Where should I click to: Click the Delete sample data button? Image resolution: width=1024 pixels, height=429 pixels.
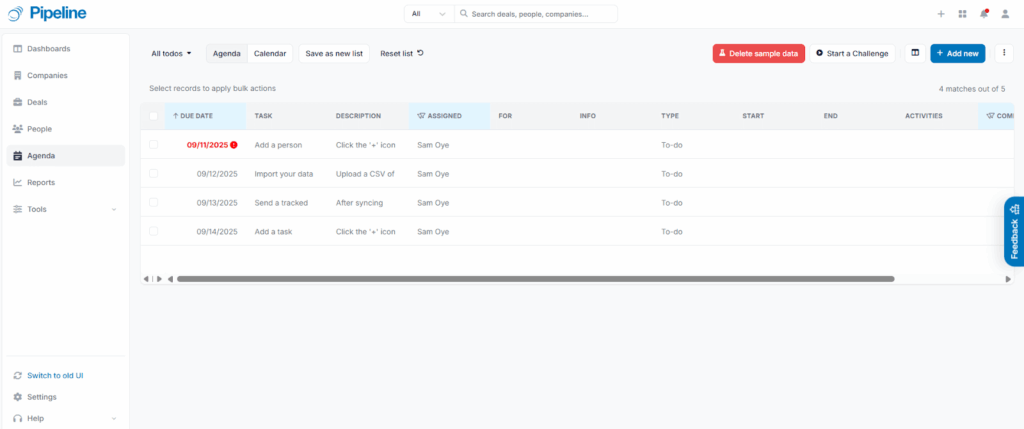[x=758, y=54]
